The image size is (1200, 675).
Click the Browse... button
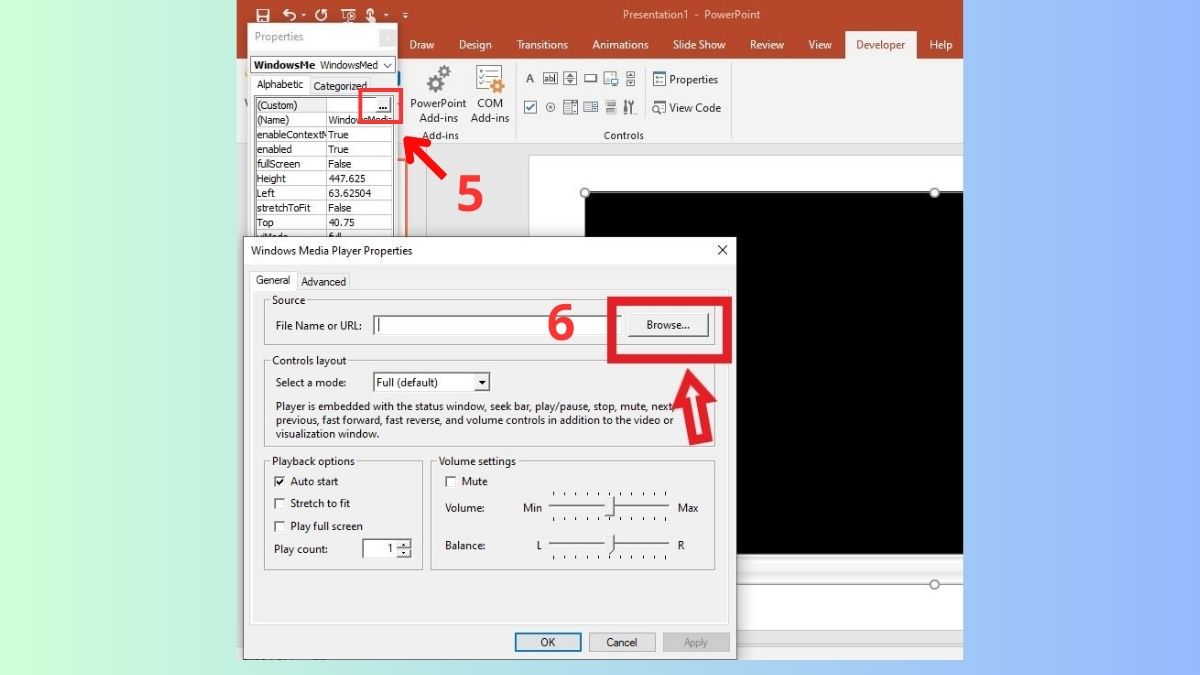coord(668,325)
